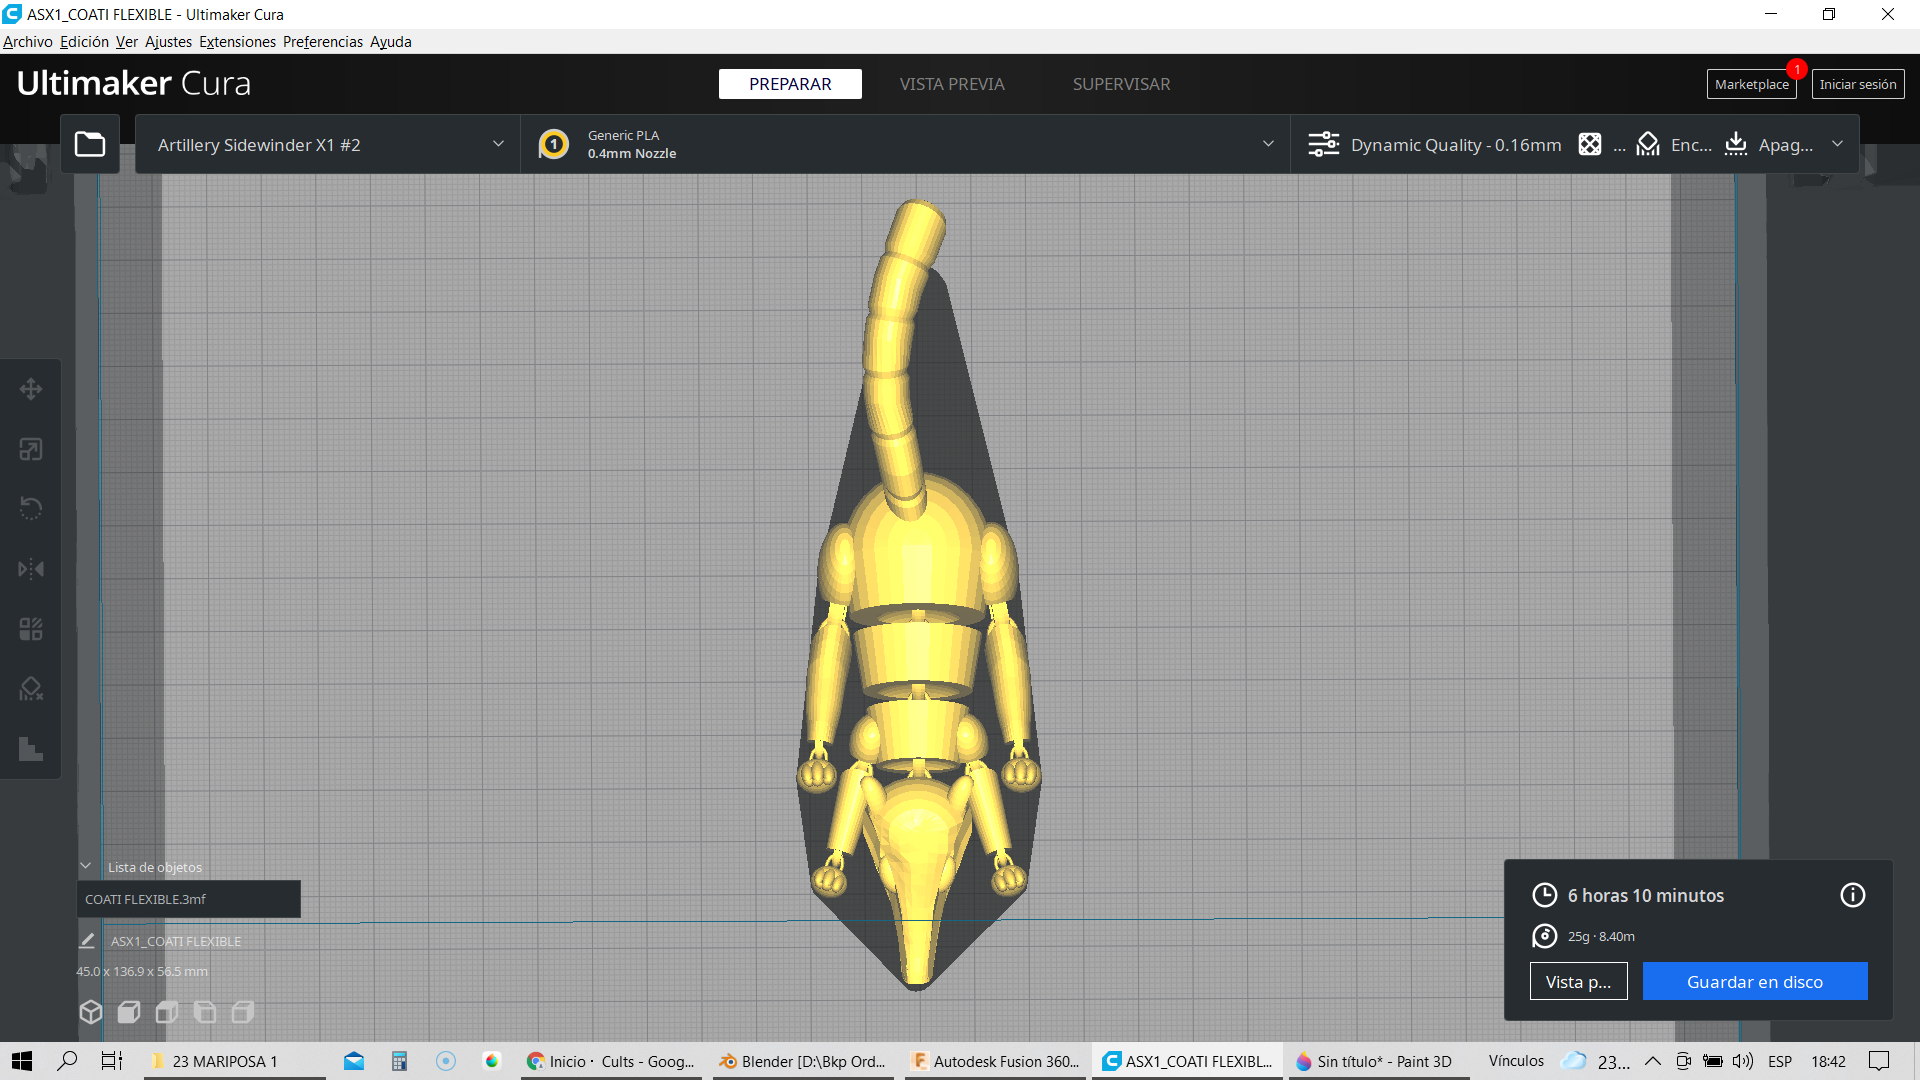Open Artillery Sidewinder X1 printer dropdown
The image size is (1920, 1080).
click(x=328, y=145)
